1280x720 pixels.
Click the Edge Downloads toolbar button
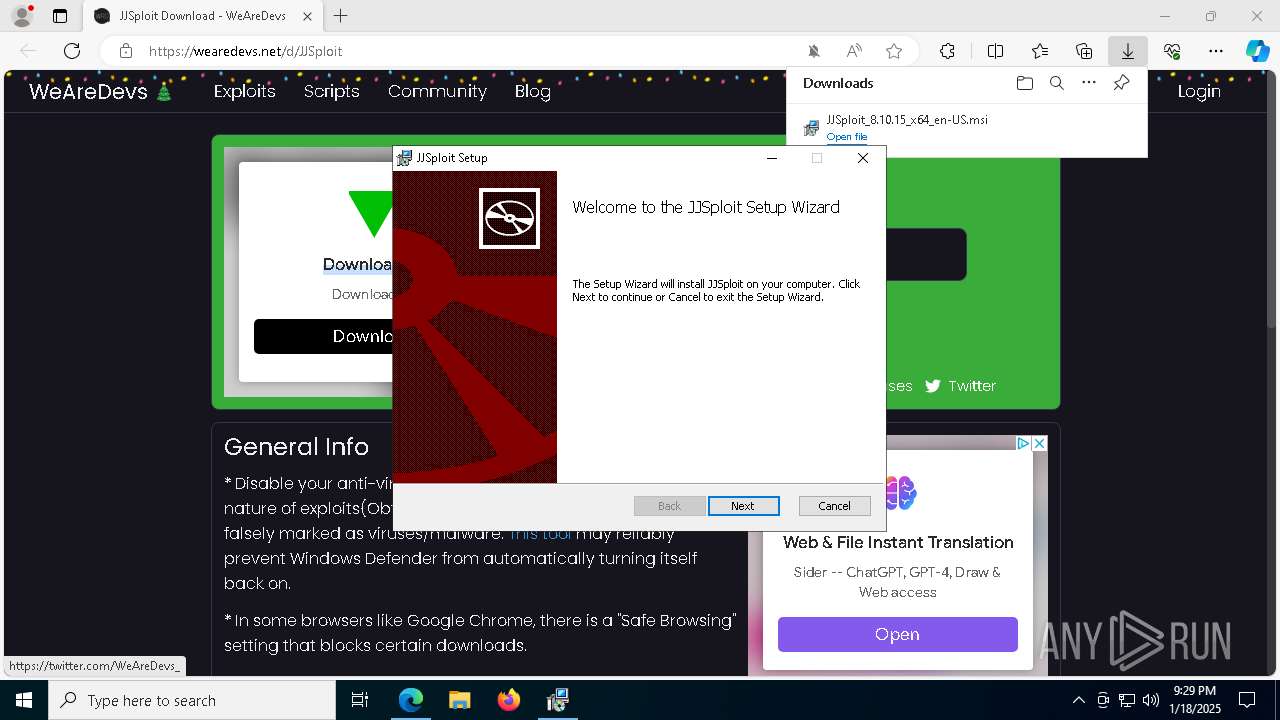click(1127, 51)
